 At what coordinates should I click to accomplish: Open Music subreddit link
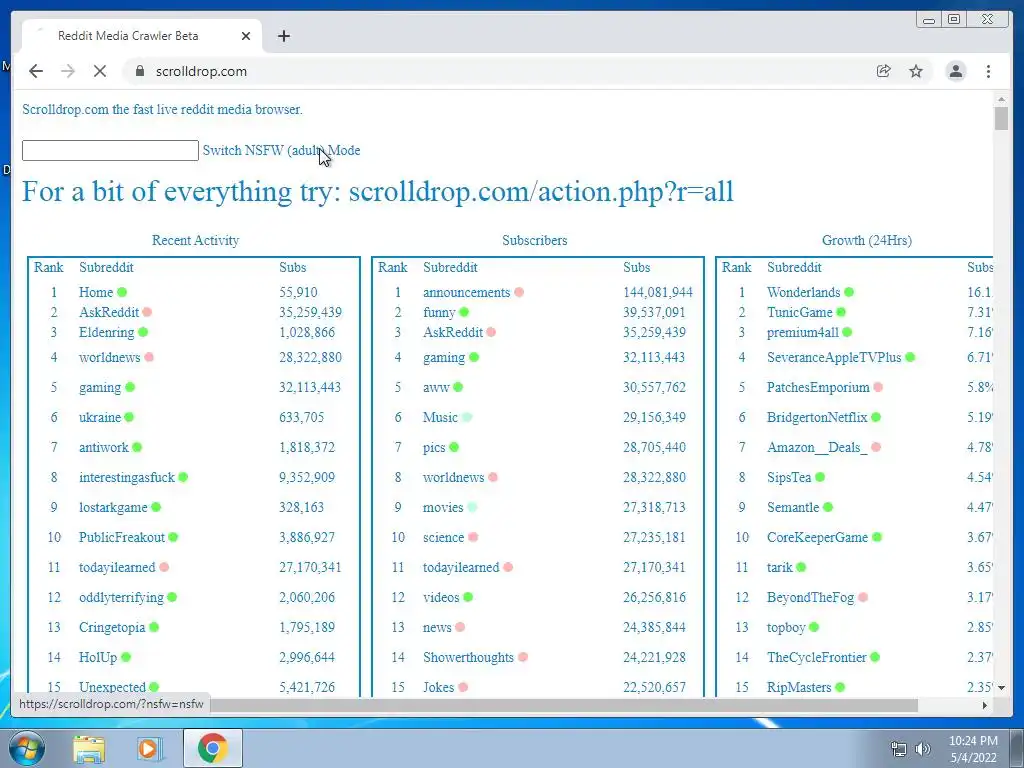pyautogui.click(x=440, y=417)
